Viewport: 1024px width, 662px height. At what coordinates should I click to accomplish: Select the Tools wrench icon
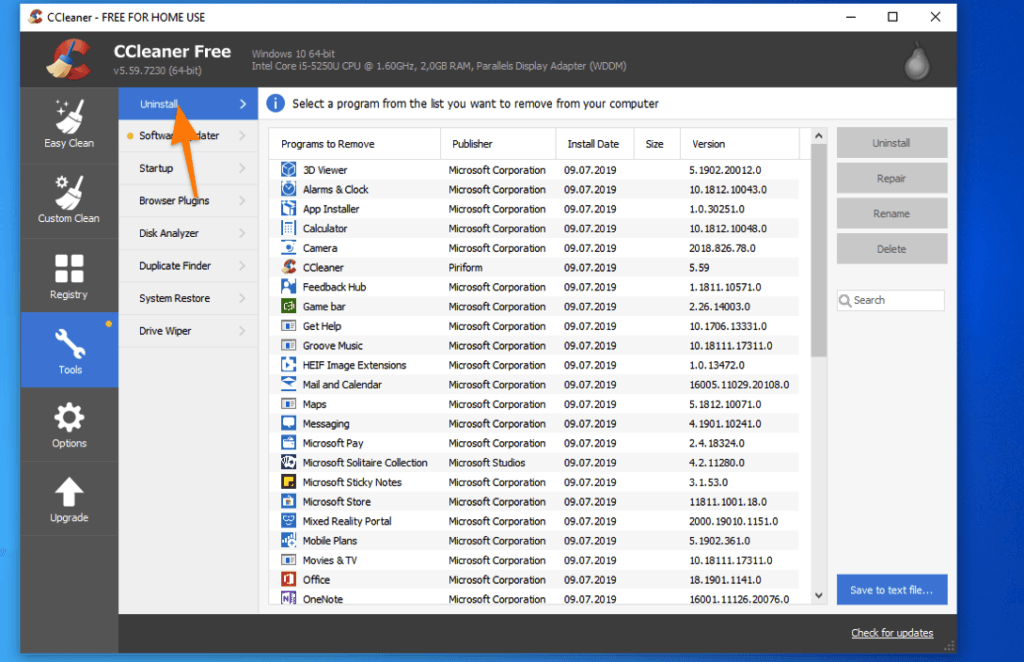[x=69, y=344]
